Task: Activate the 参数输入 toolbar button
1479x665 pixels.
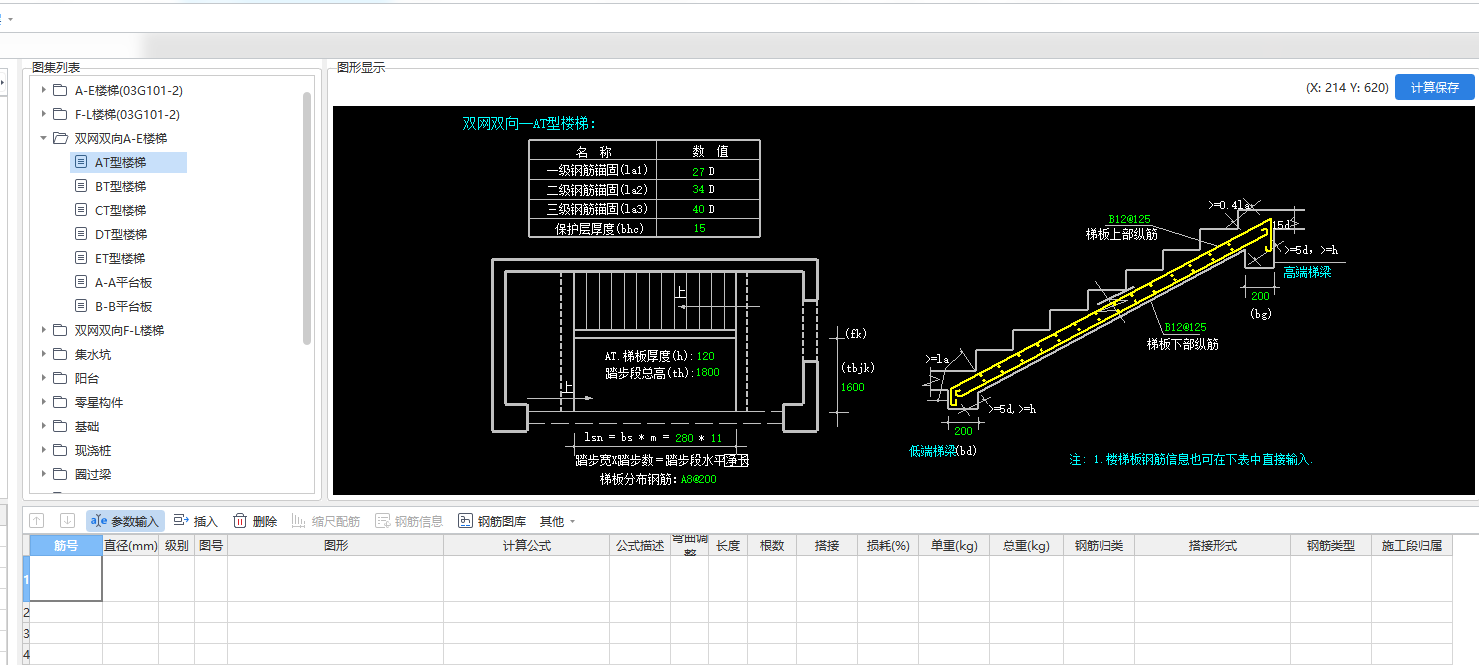Action: pyautogui.click(x=125, y=521)
